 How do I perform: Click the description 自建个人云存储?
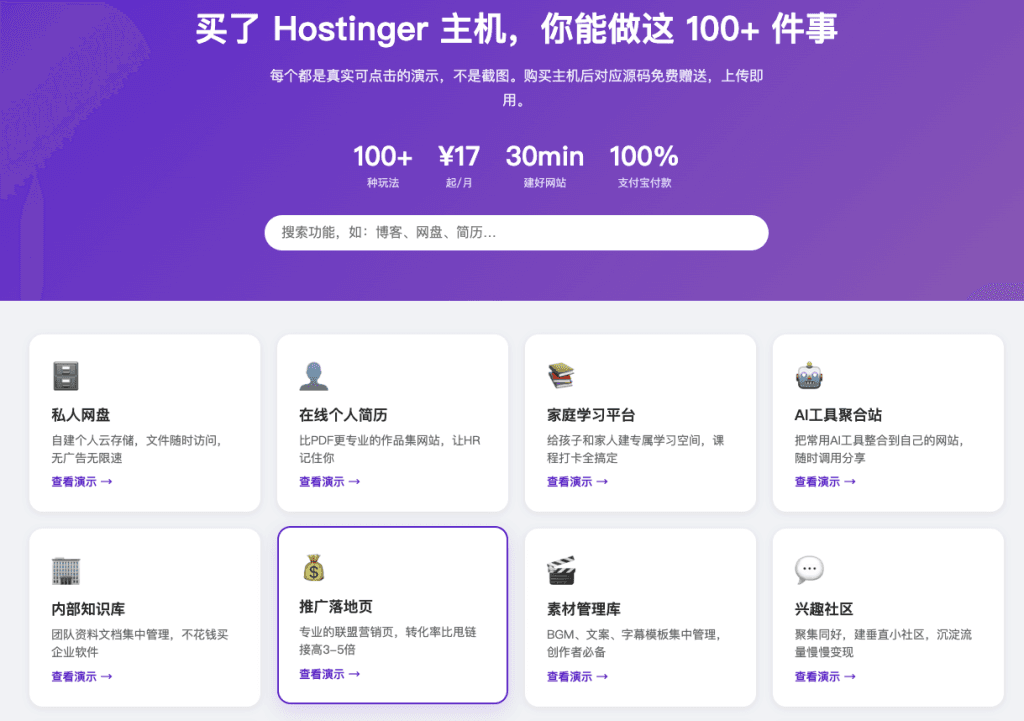(136, 449)
